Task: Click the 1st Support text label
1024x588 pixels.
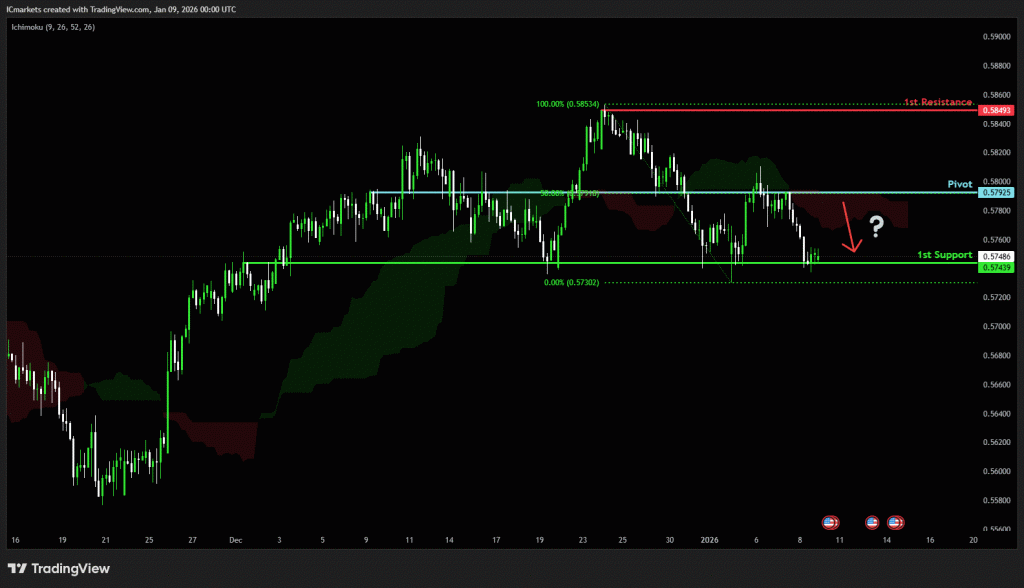Action: (x=945, y=256)
